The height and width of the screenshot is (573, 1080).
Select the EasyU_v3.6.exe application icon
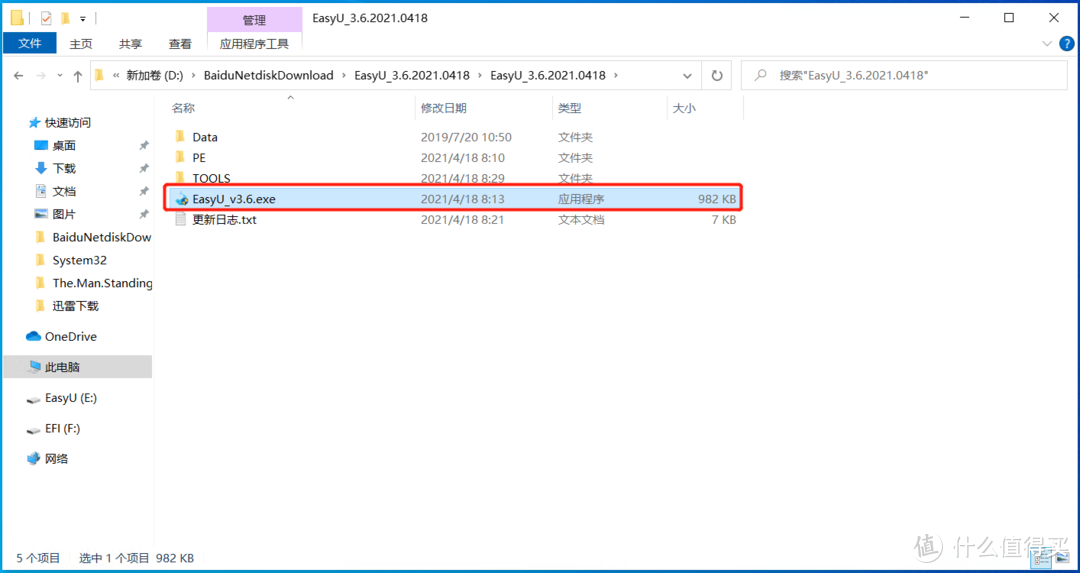181,199
